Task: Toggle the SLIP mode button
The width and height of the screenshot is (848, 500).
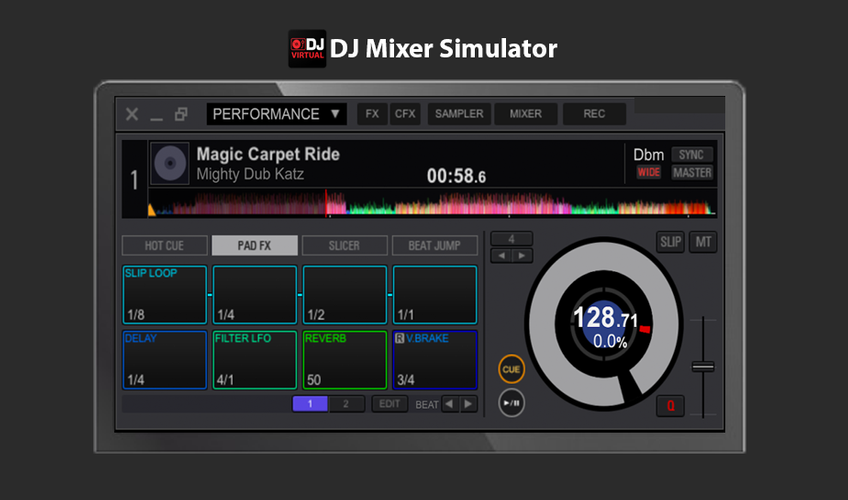Action: [671, 242]
